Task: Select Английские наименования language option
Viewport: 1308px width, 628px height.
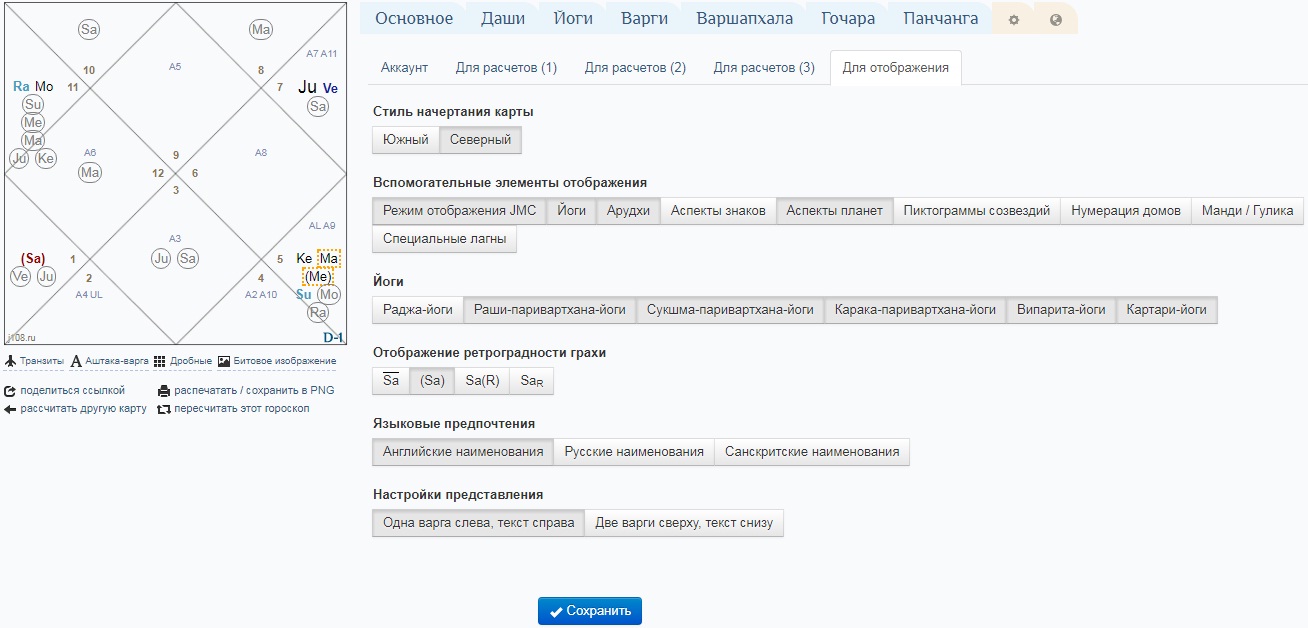Action: coord(463,452)
